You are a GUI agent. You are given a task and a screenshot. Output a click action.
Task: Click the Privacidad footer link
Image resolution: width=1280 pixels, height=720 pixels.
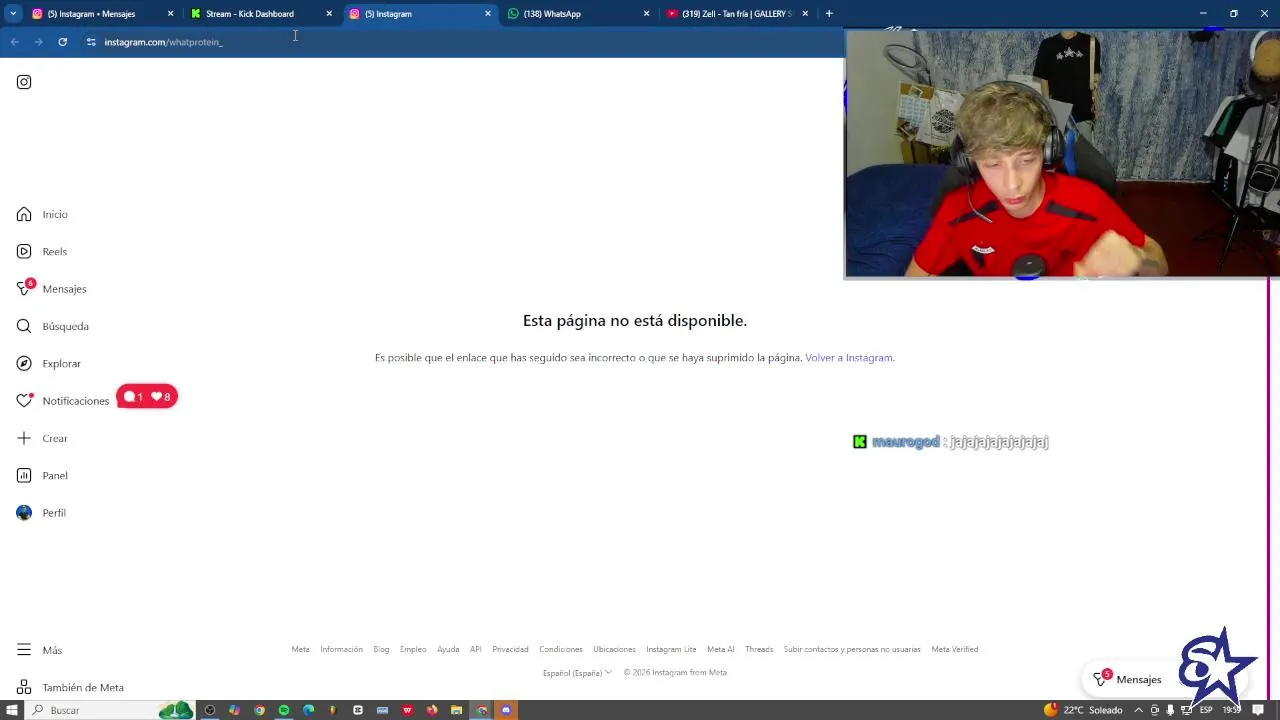pyautogui.click(x=510, y=649)
